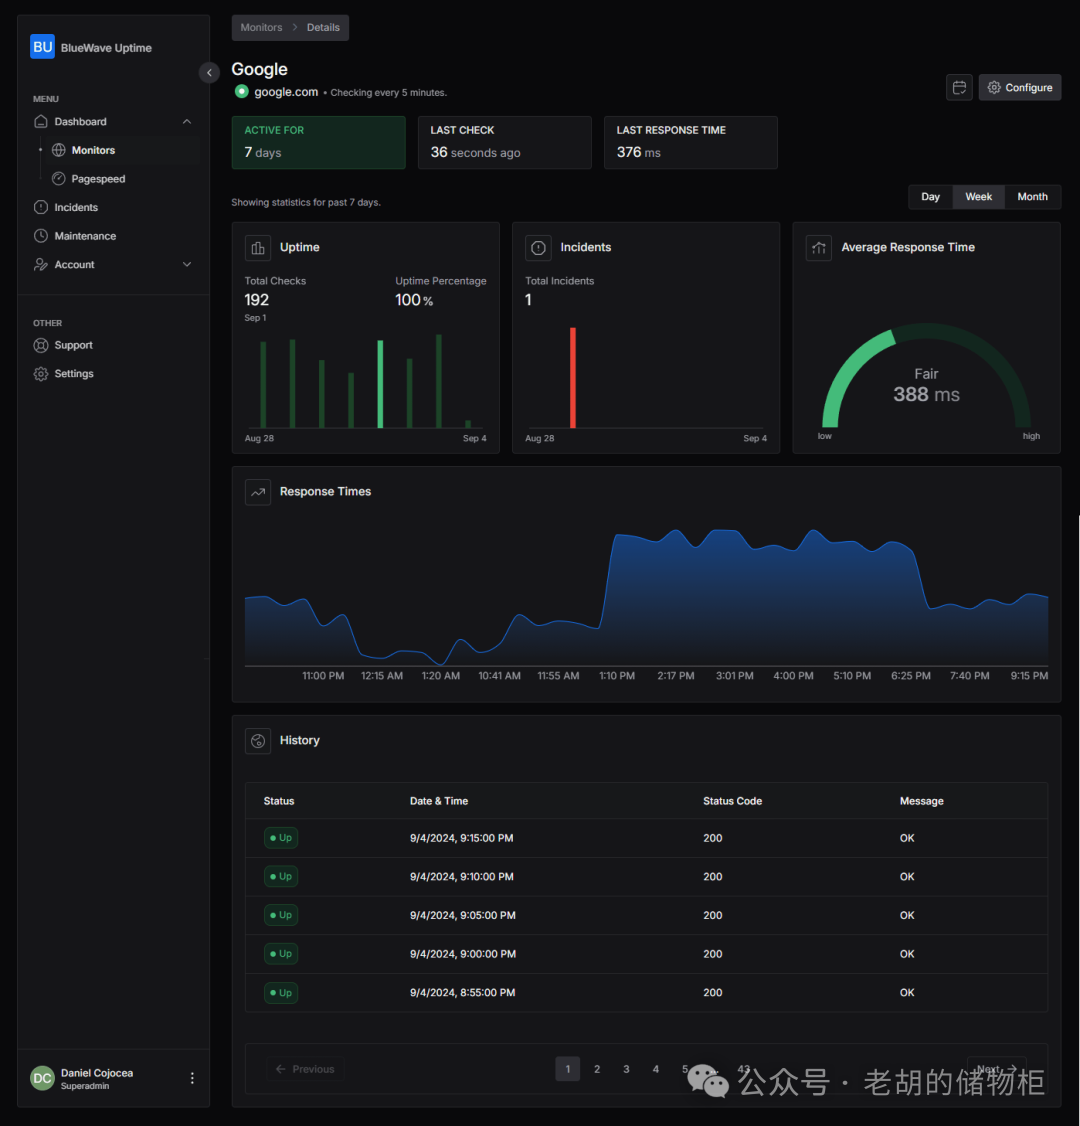The image size is (1080, 1126).
Task: Click the Uptime card chart icon
Action: 258,248
